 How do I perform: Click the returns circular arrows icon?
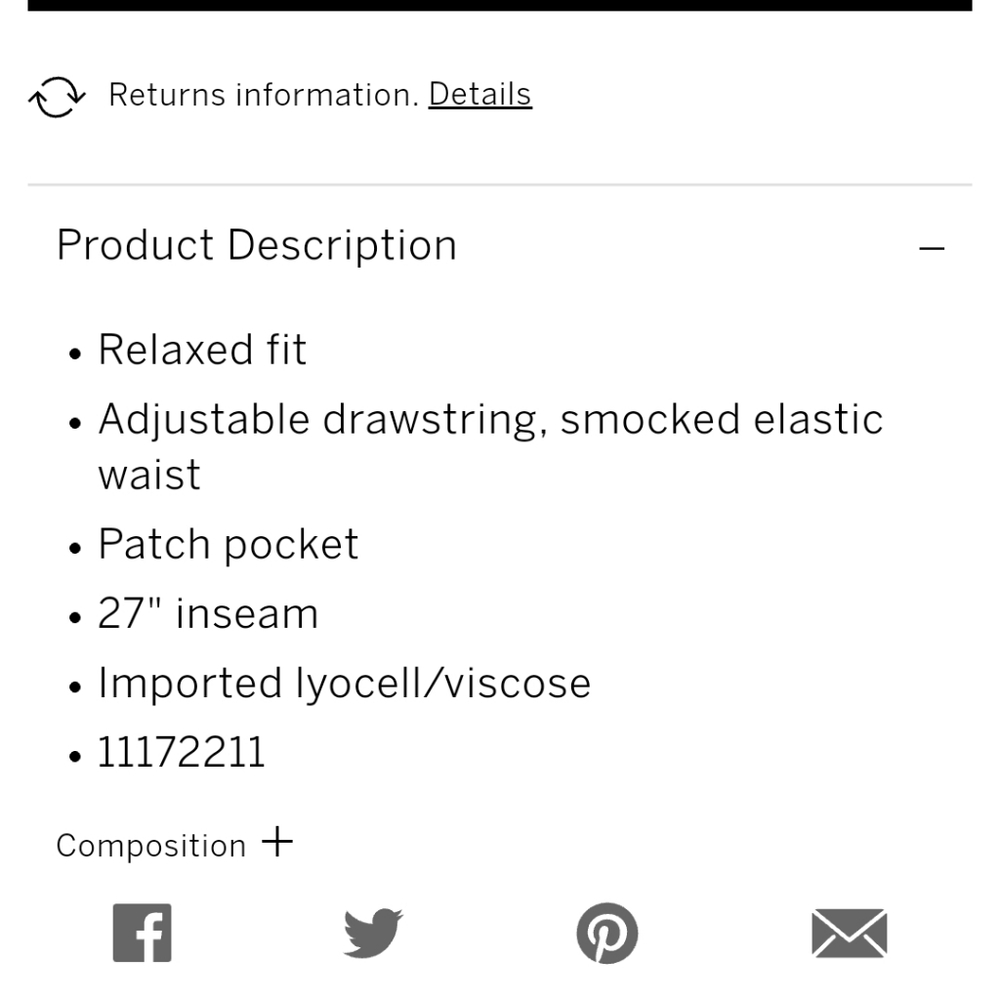tap(57, 97)
